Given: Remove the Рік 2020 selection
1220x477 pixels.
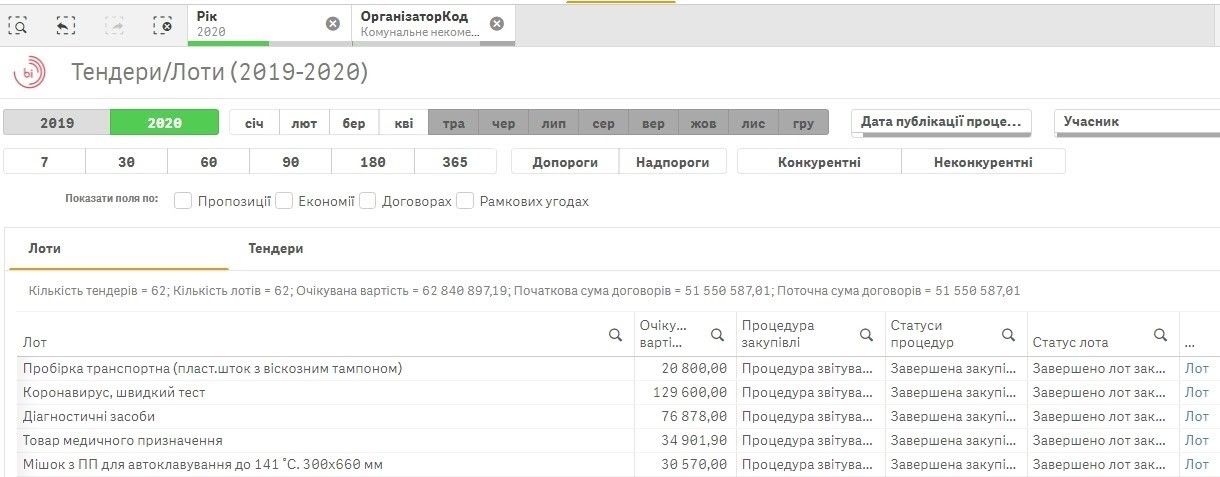Looking at the screenshot, I should [333, 24].
